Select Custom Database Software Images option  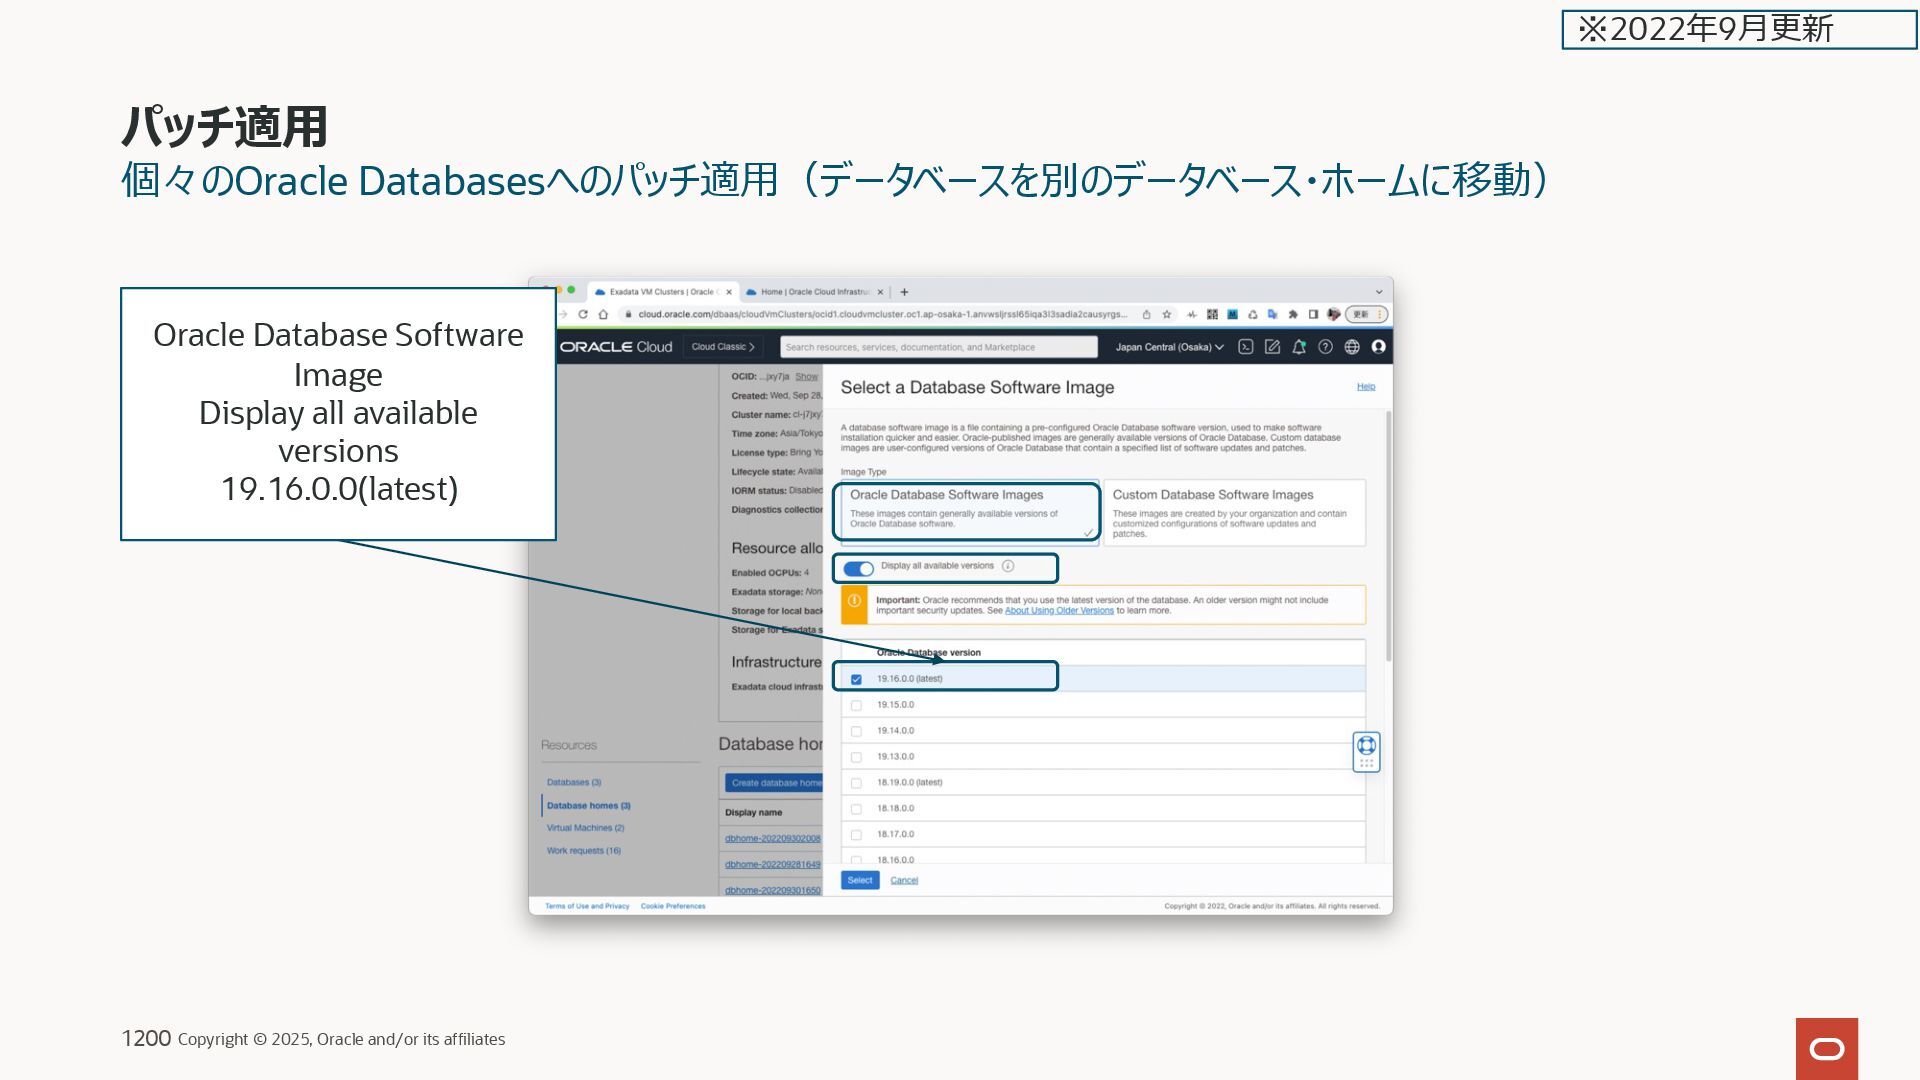1234,512
